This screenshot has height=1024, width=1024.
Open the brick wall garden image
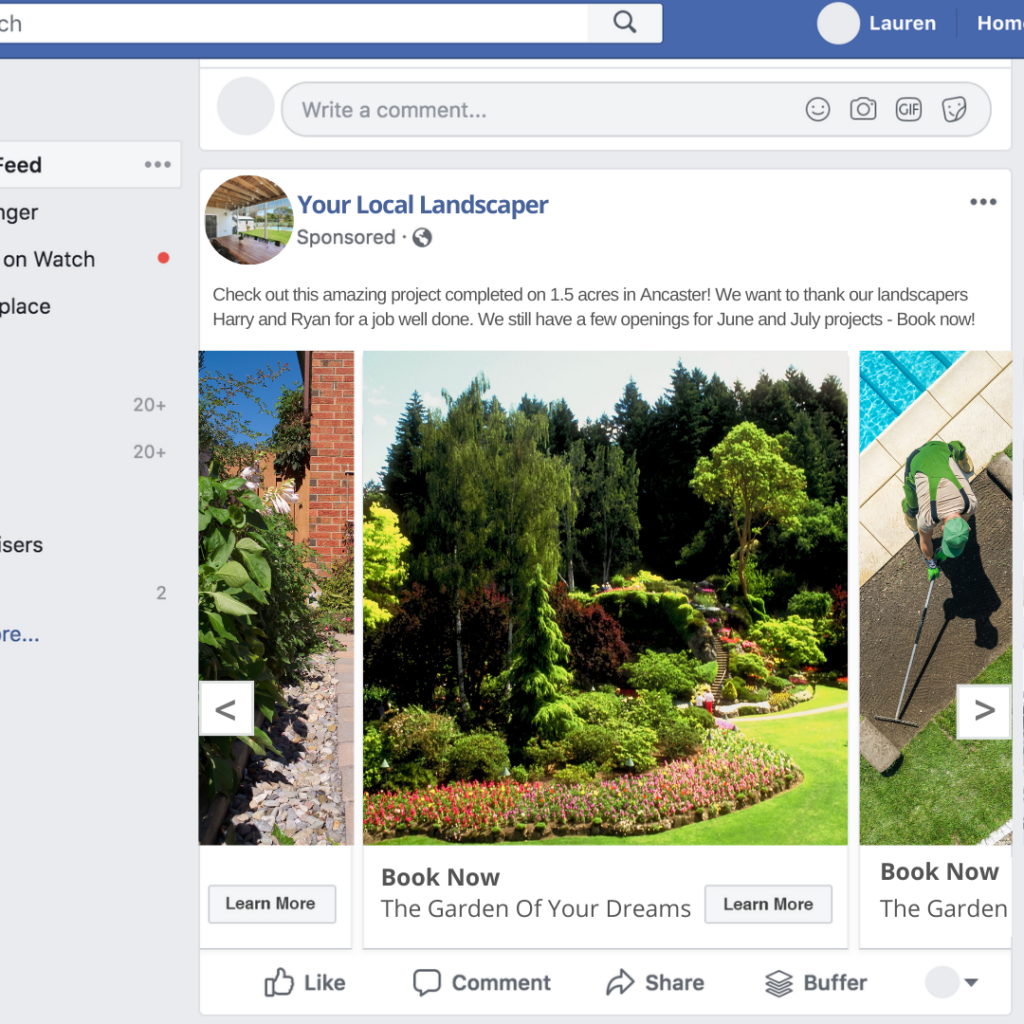(276, 598)
